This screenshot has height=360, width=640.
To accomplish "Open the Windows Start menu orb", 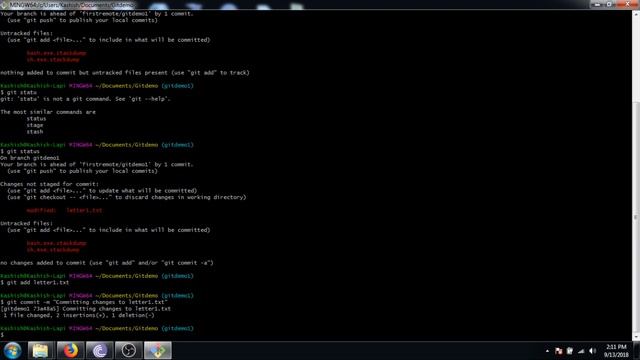I will coord(12,351).
